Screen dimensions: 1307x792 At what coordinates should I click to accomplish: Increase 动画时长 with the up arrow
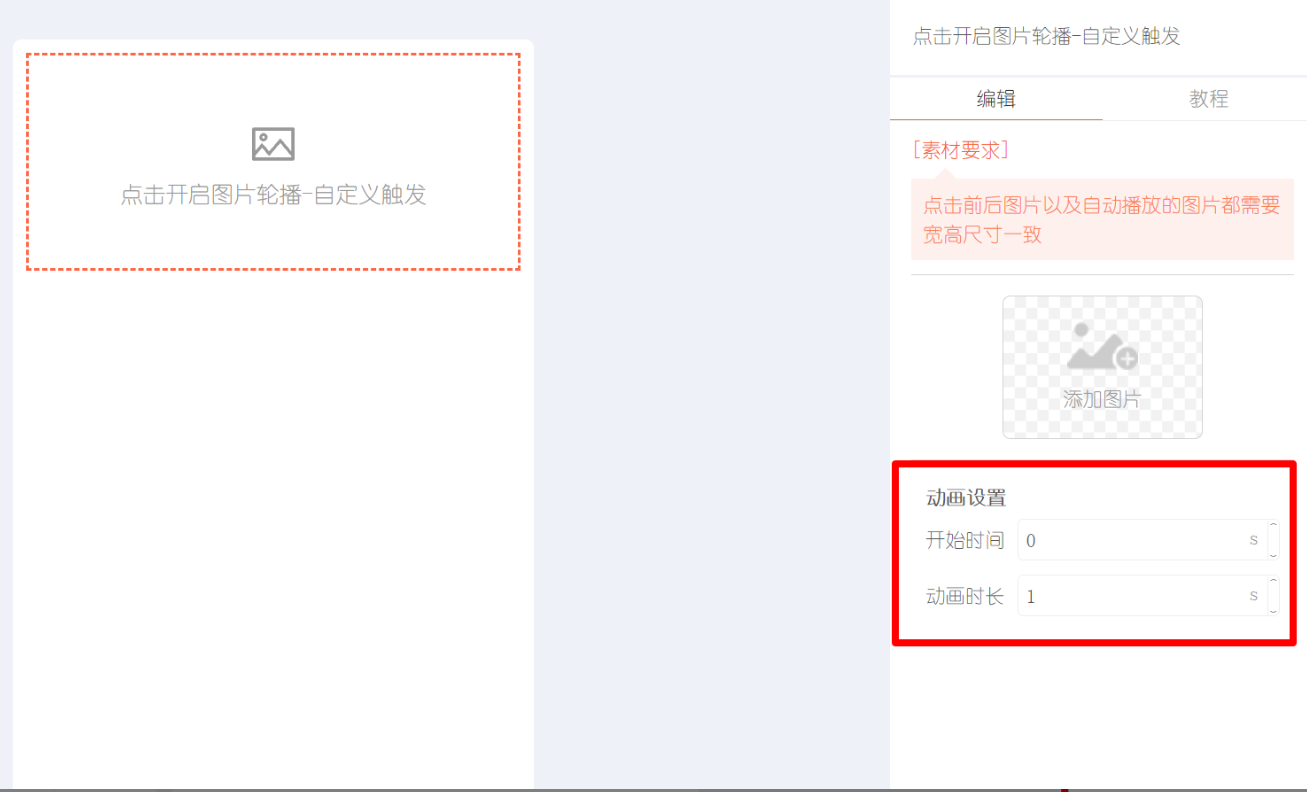click(x=1273, y=583)
